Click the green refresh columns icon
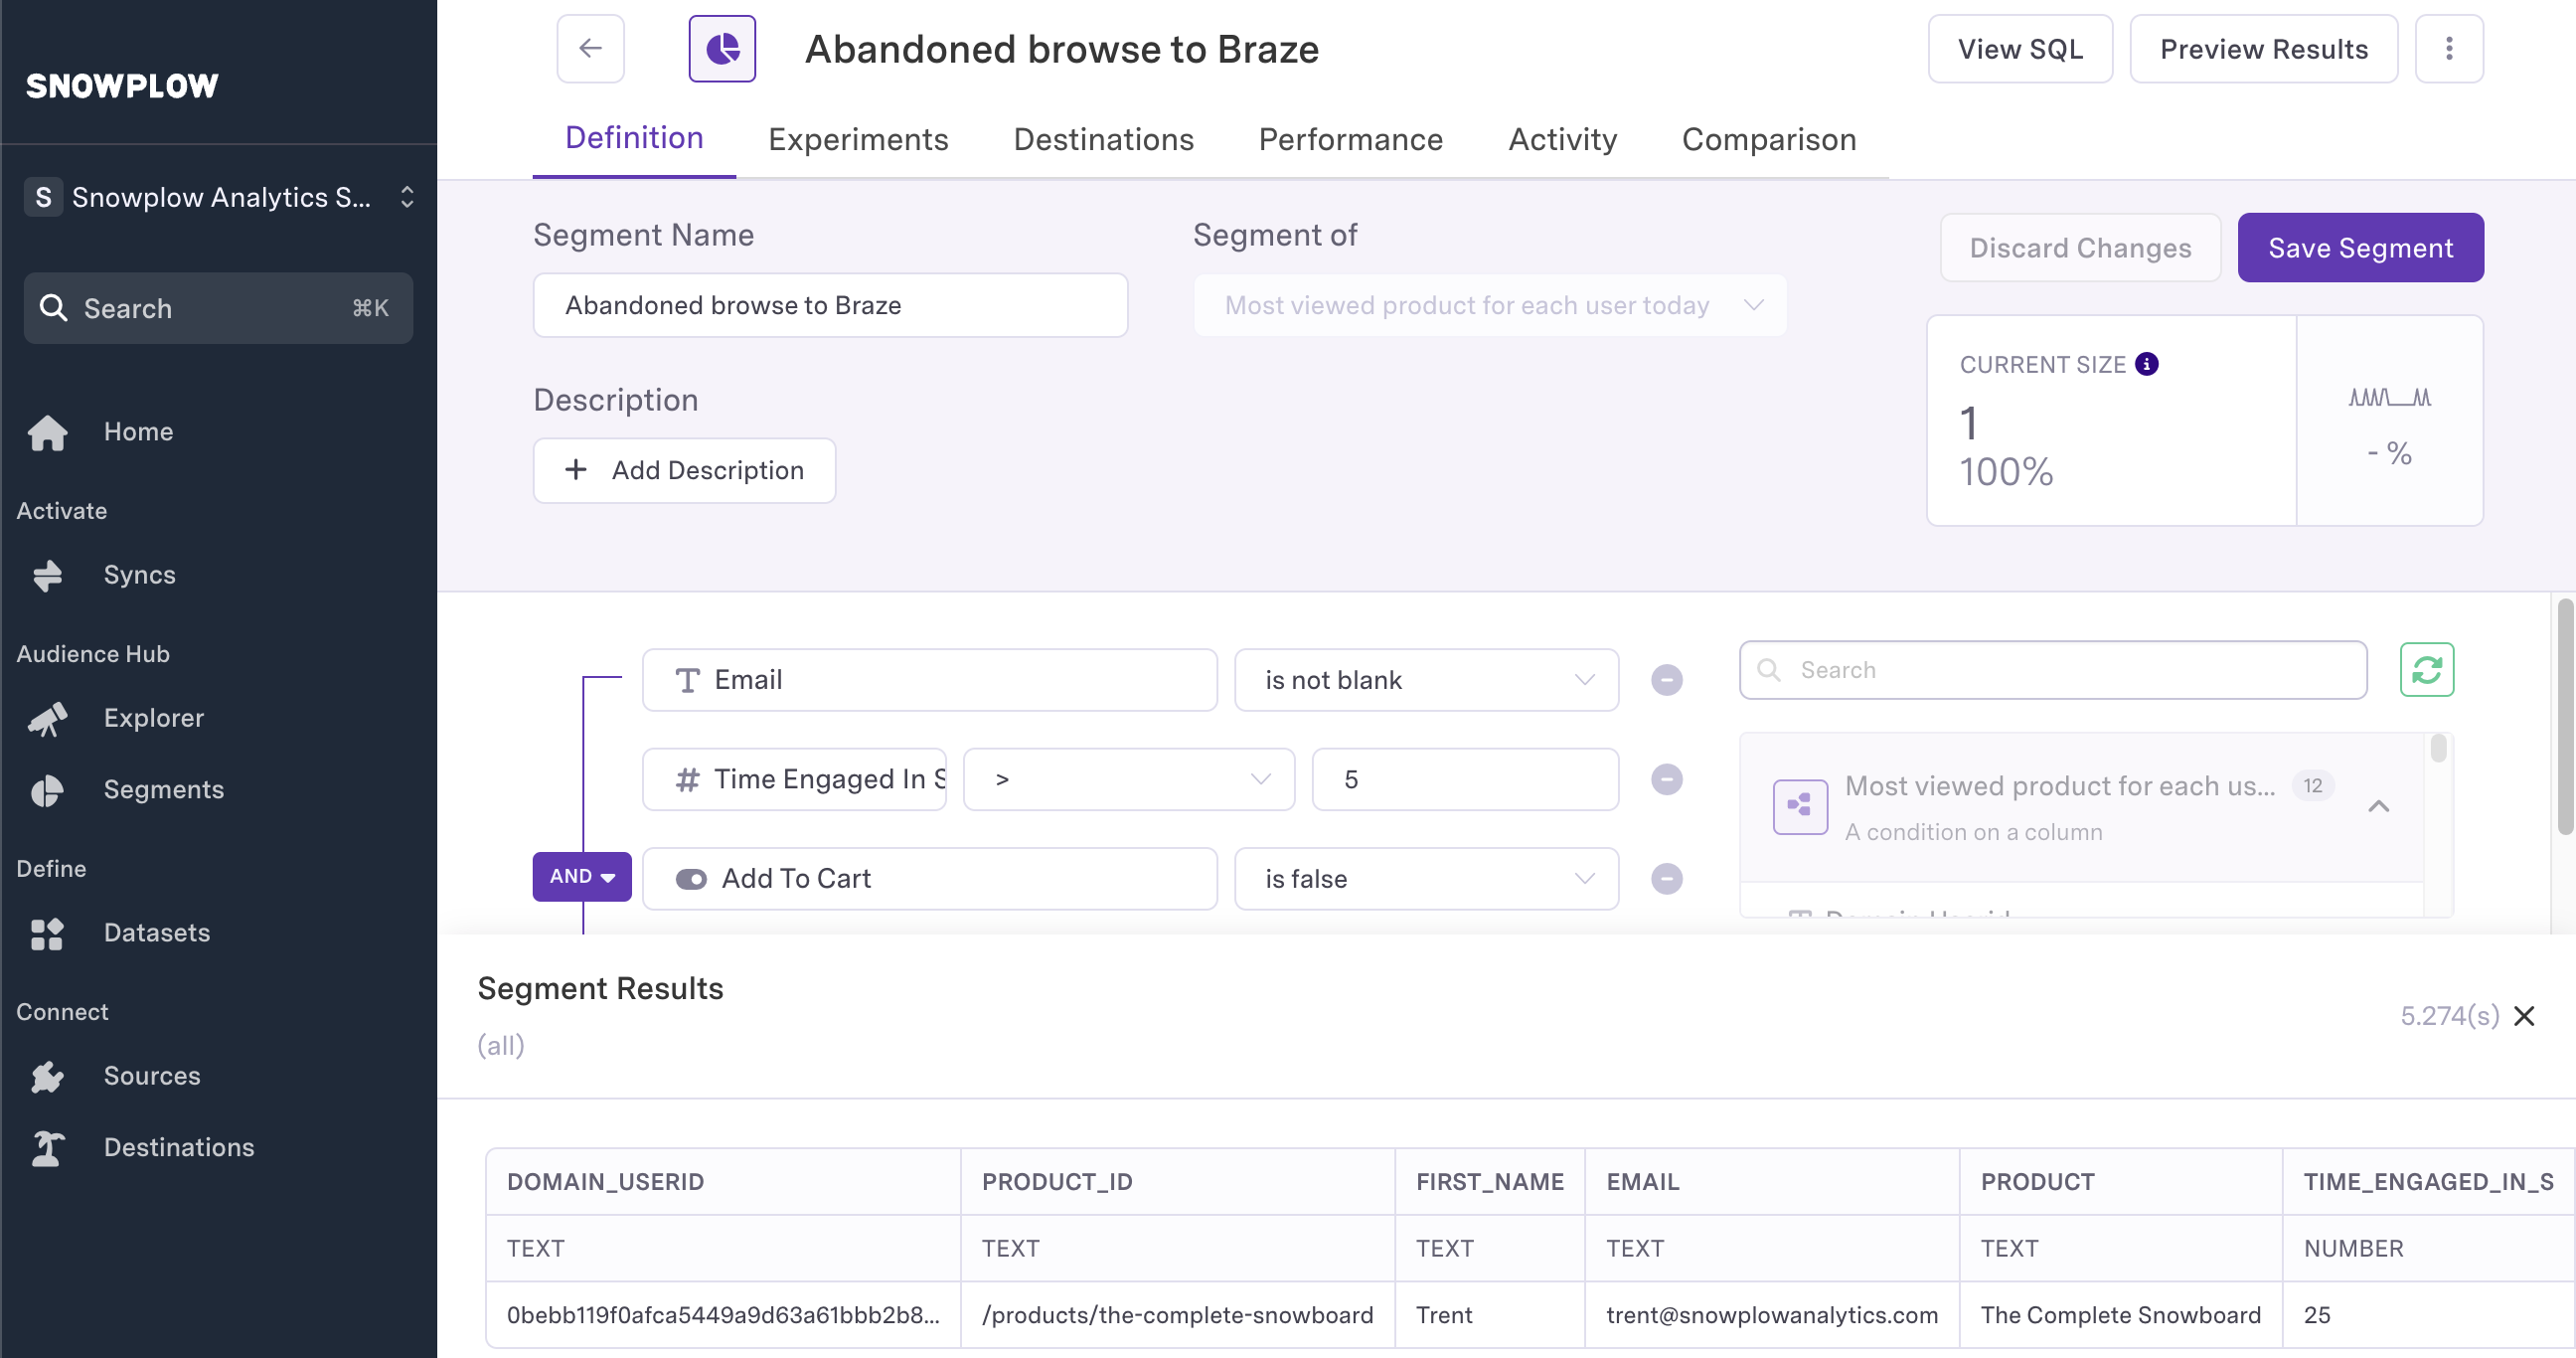2576x1358 pixels. tap(2426, 669)
